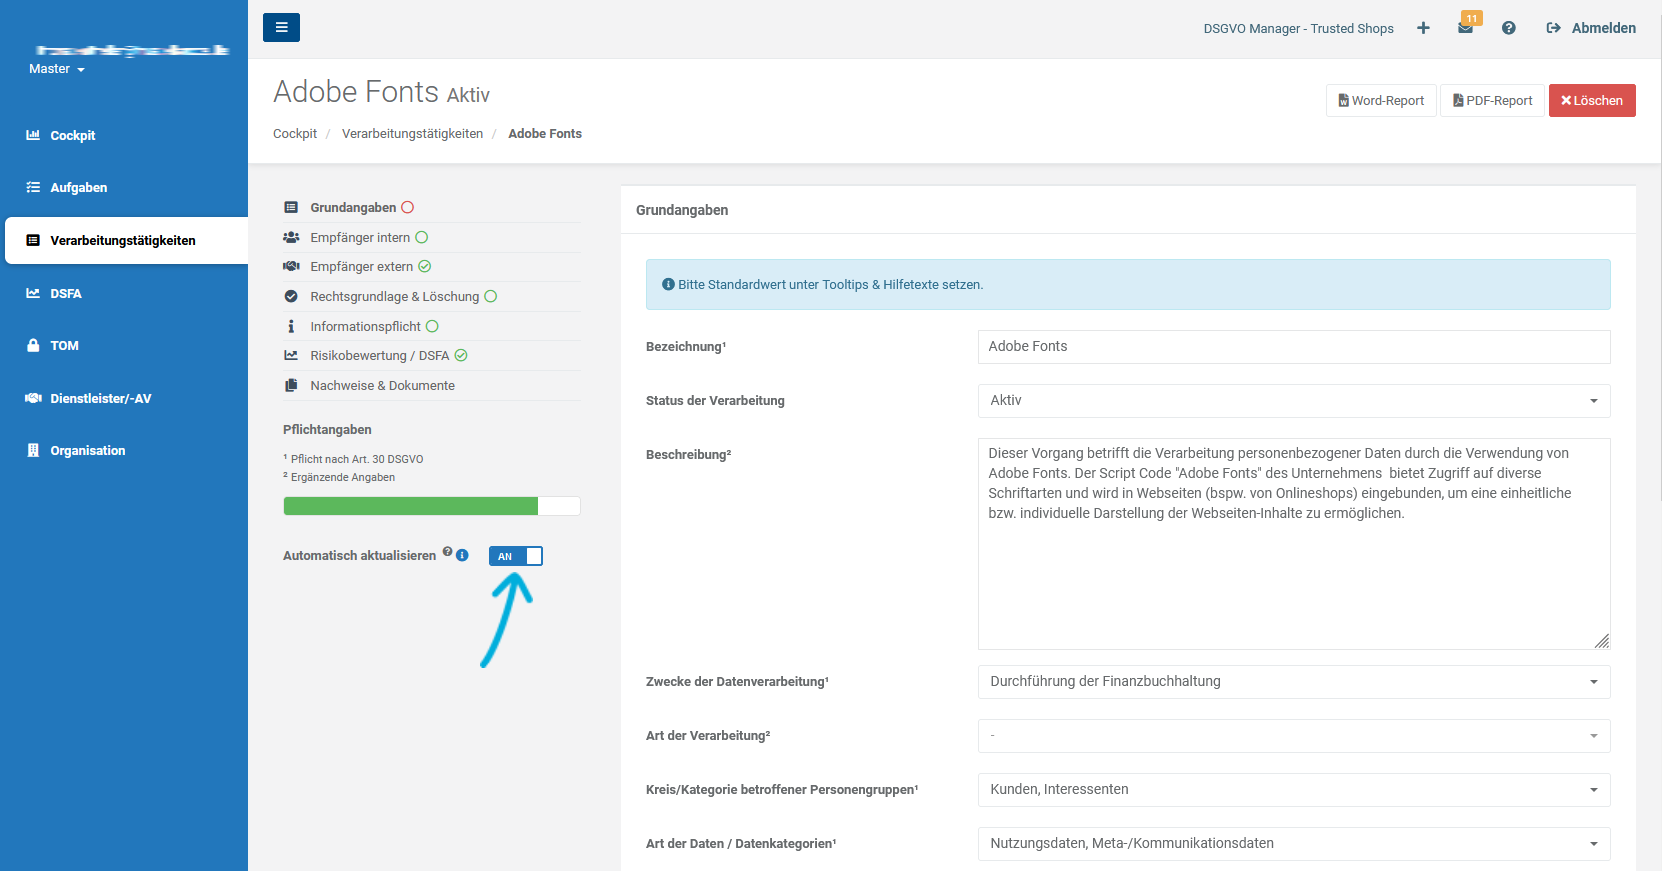
Task: Go to Verarbeitungstätigkeiten breadcrumb link
Action: point(412,133)
